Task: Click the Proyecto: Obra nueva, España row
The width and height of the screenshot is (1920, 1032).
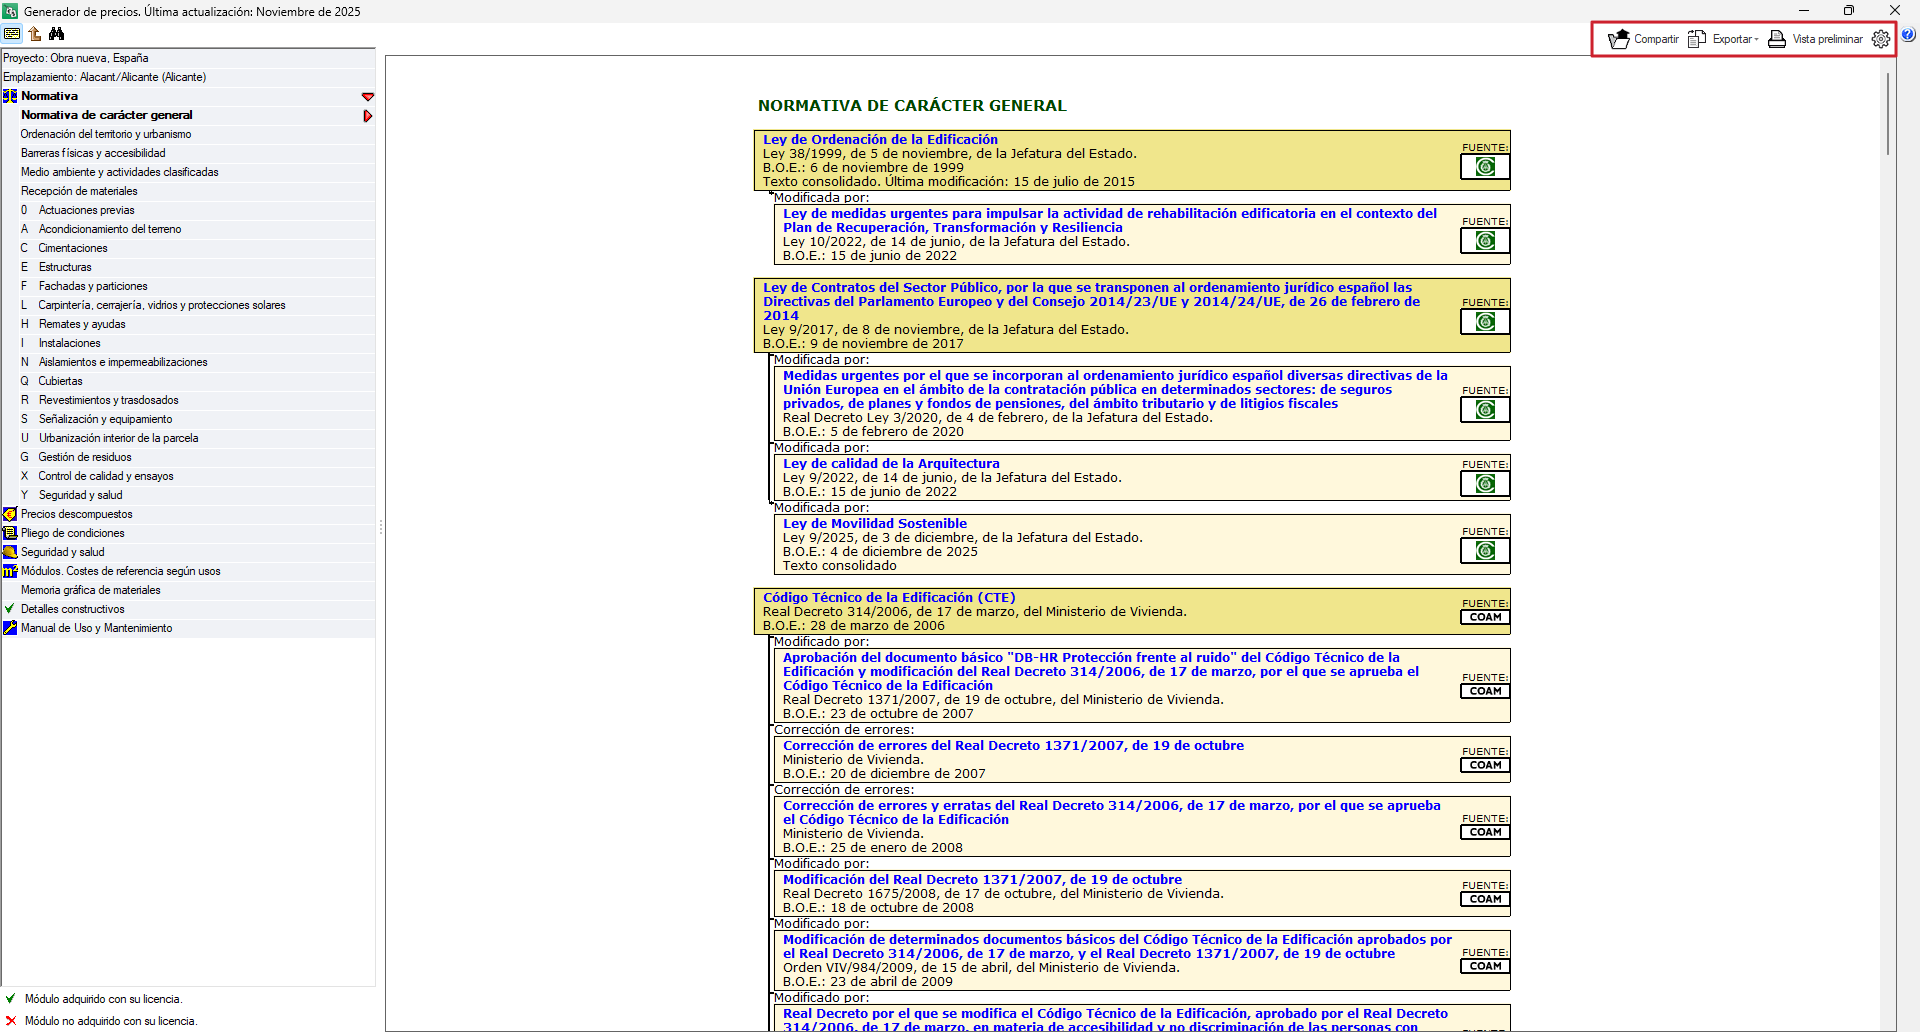Action: (x=189, y=58)
